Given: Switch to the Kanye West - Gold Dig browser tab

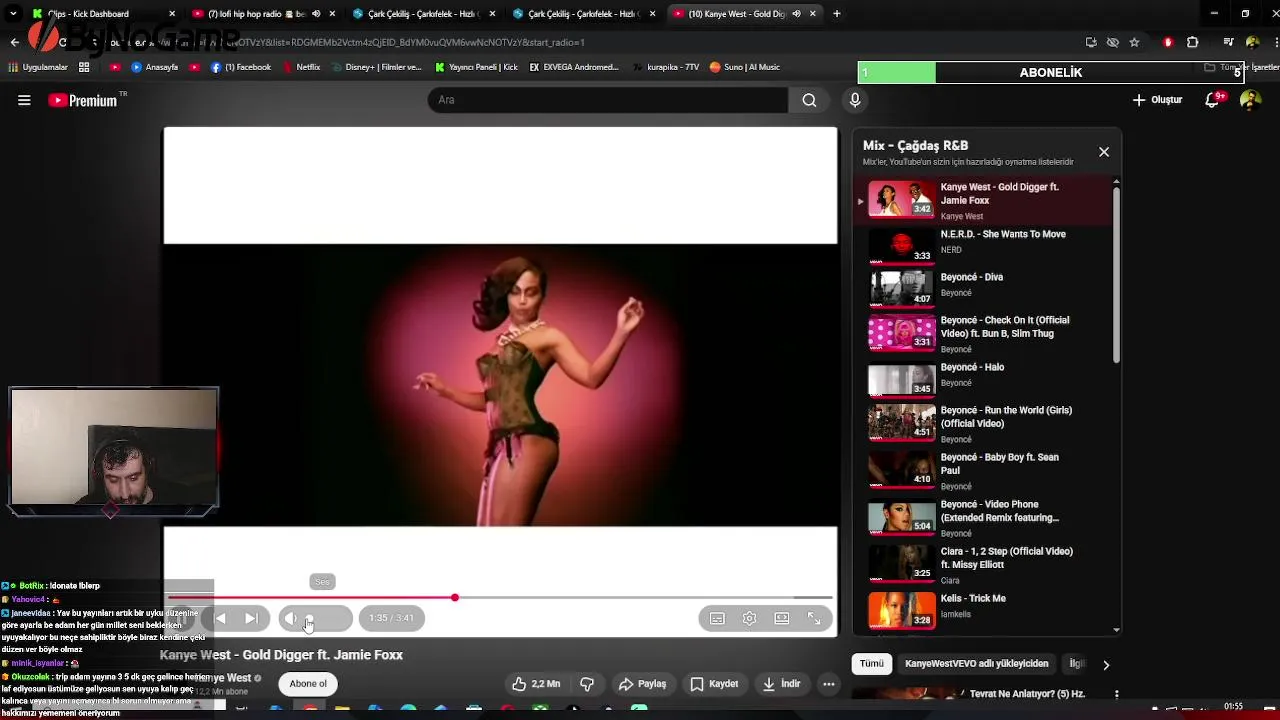Looking at the screenshot, I should [745, 14].
